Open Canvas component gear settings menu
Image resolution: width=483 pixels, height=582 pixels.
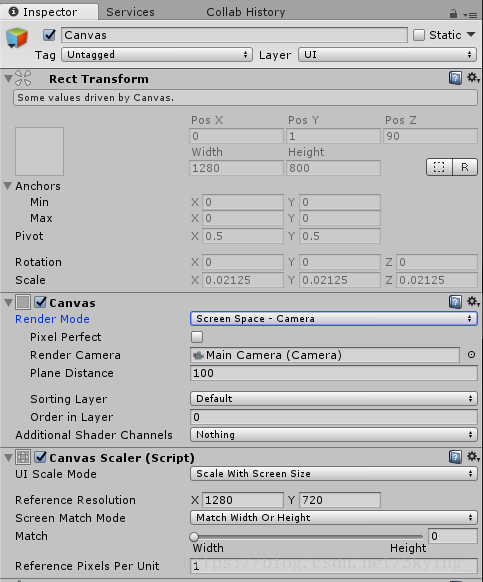click(x=473, y=301)
